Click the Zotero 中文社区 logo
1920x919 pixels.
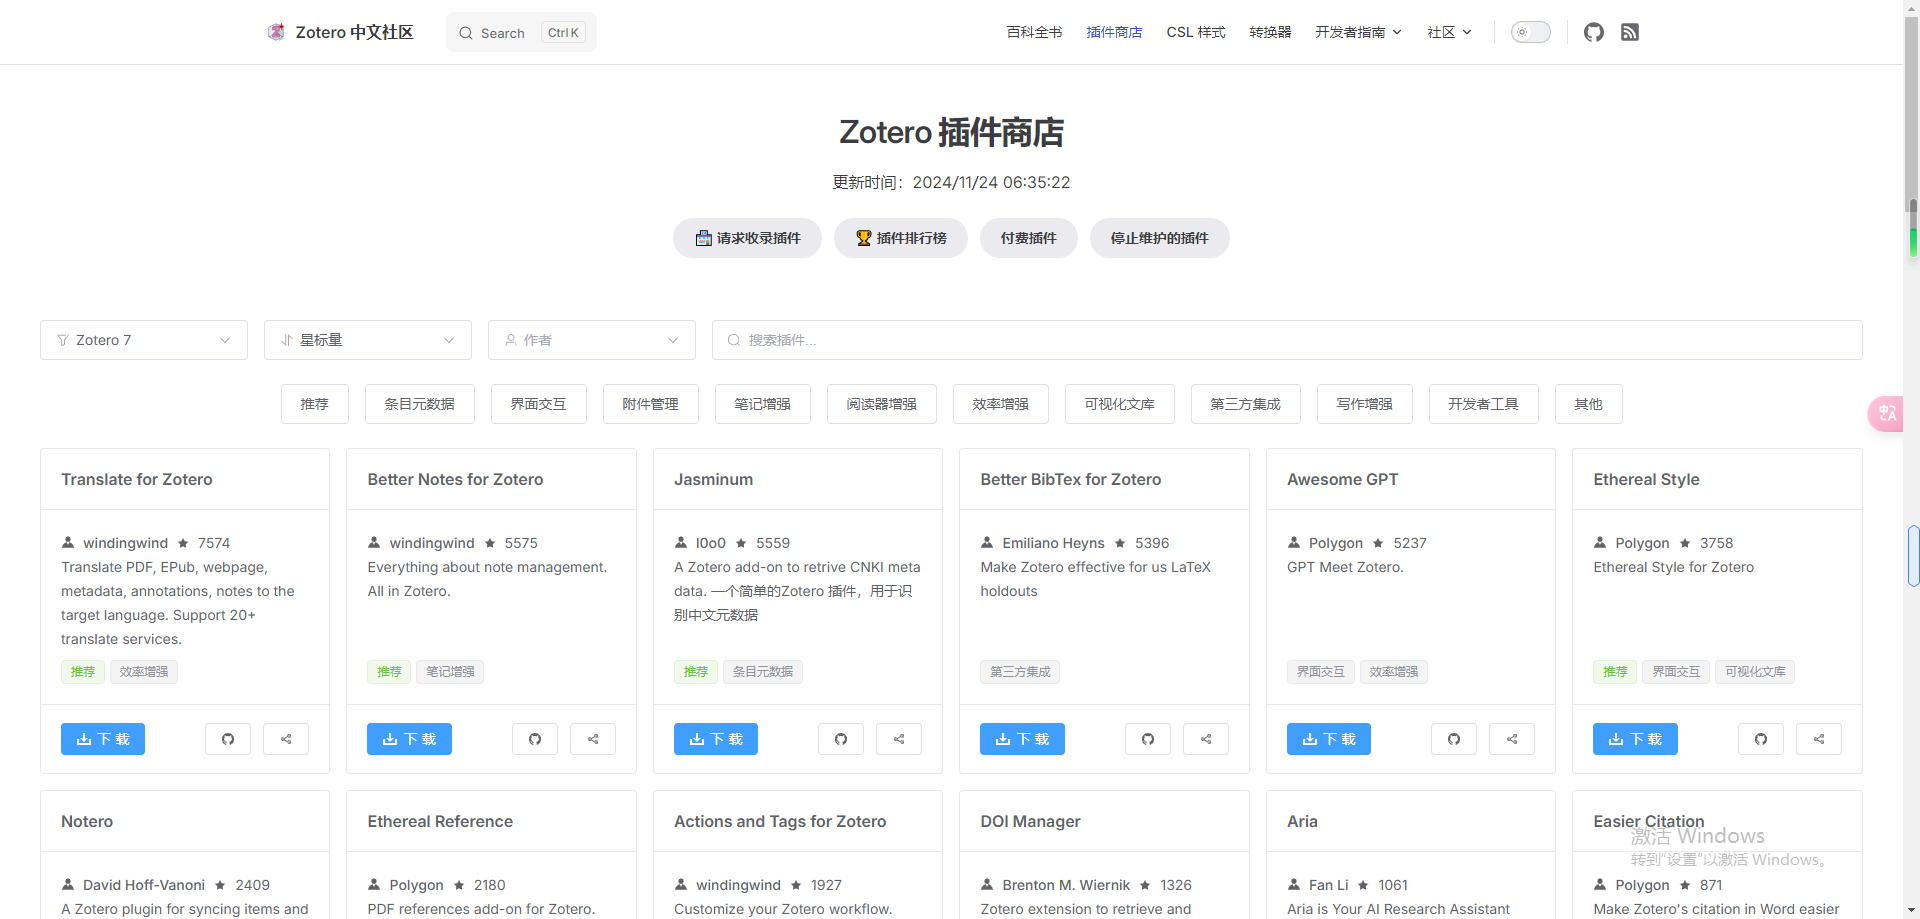click(340, 32)
